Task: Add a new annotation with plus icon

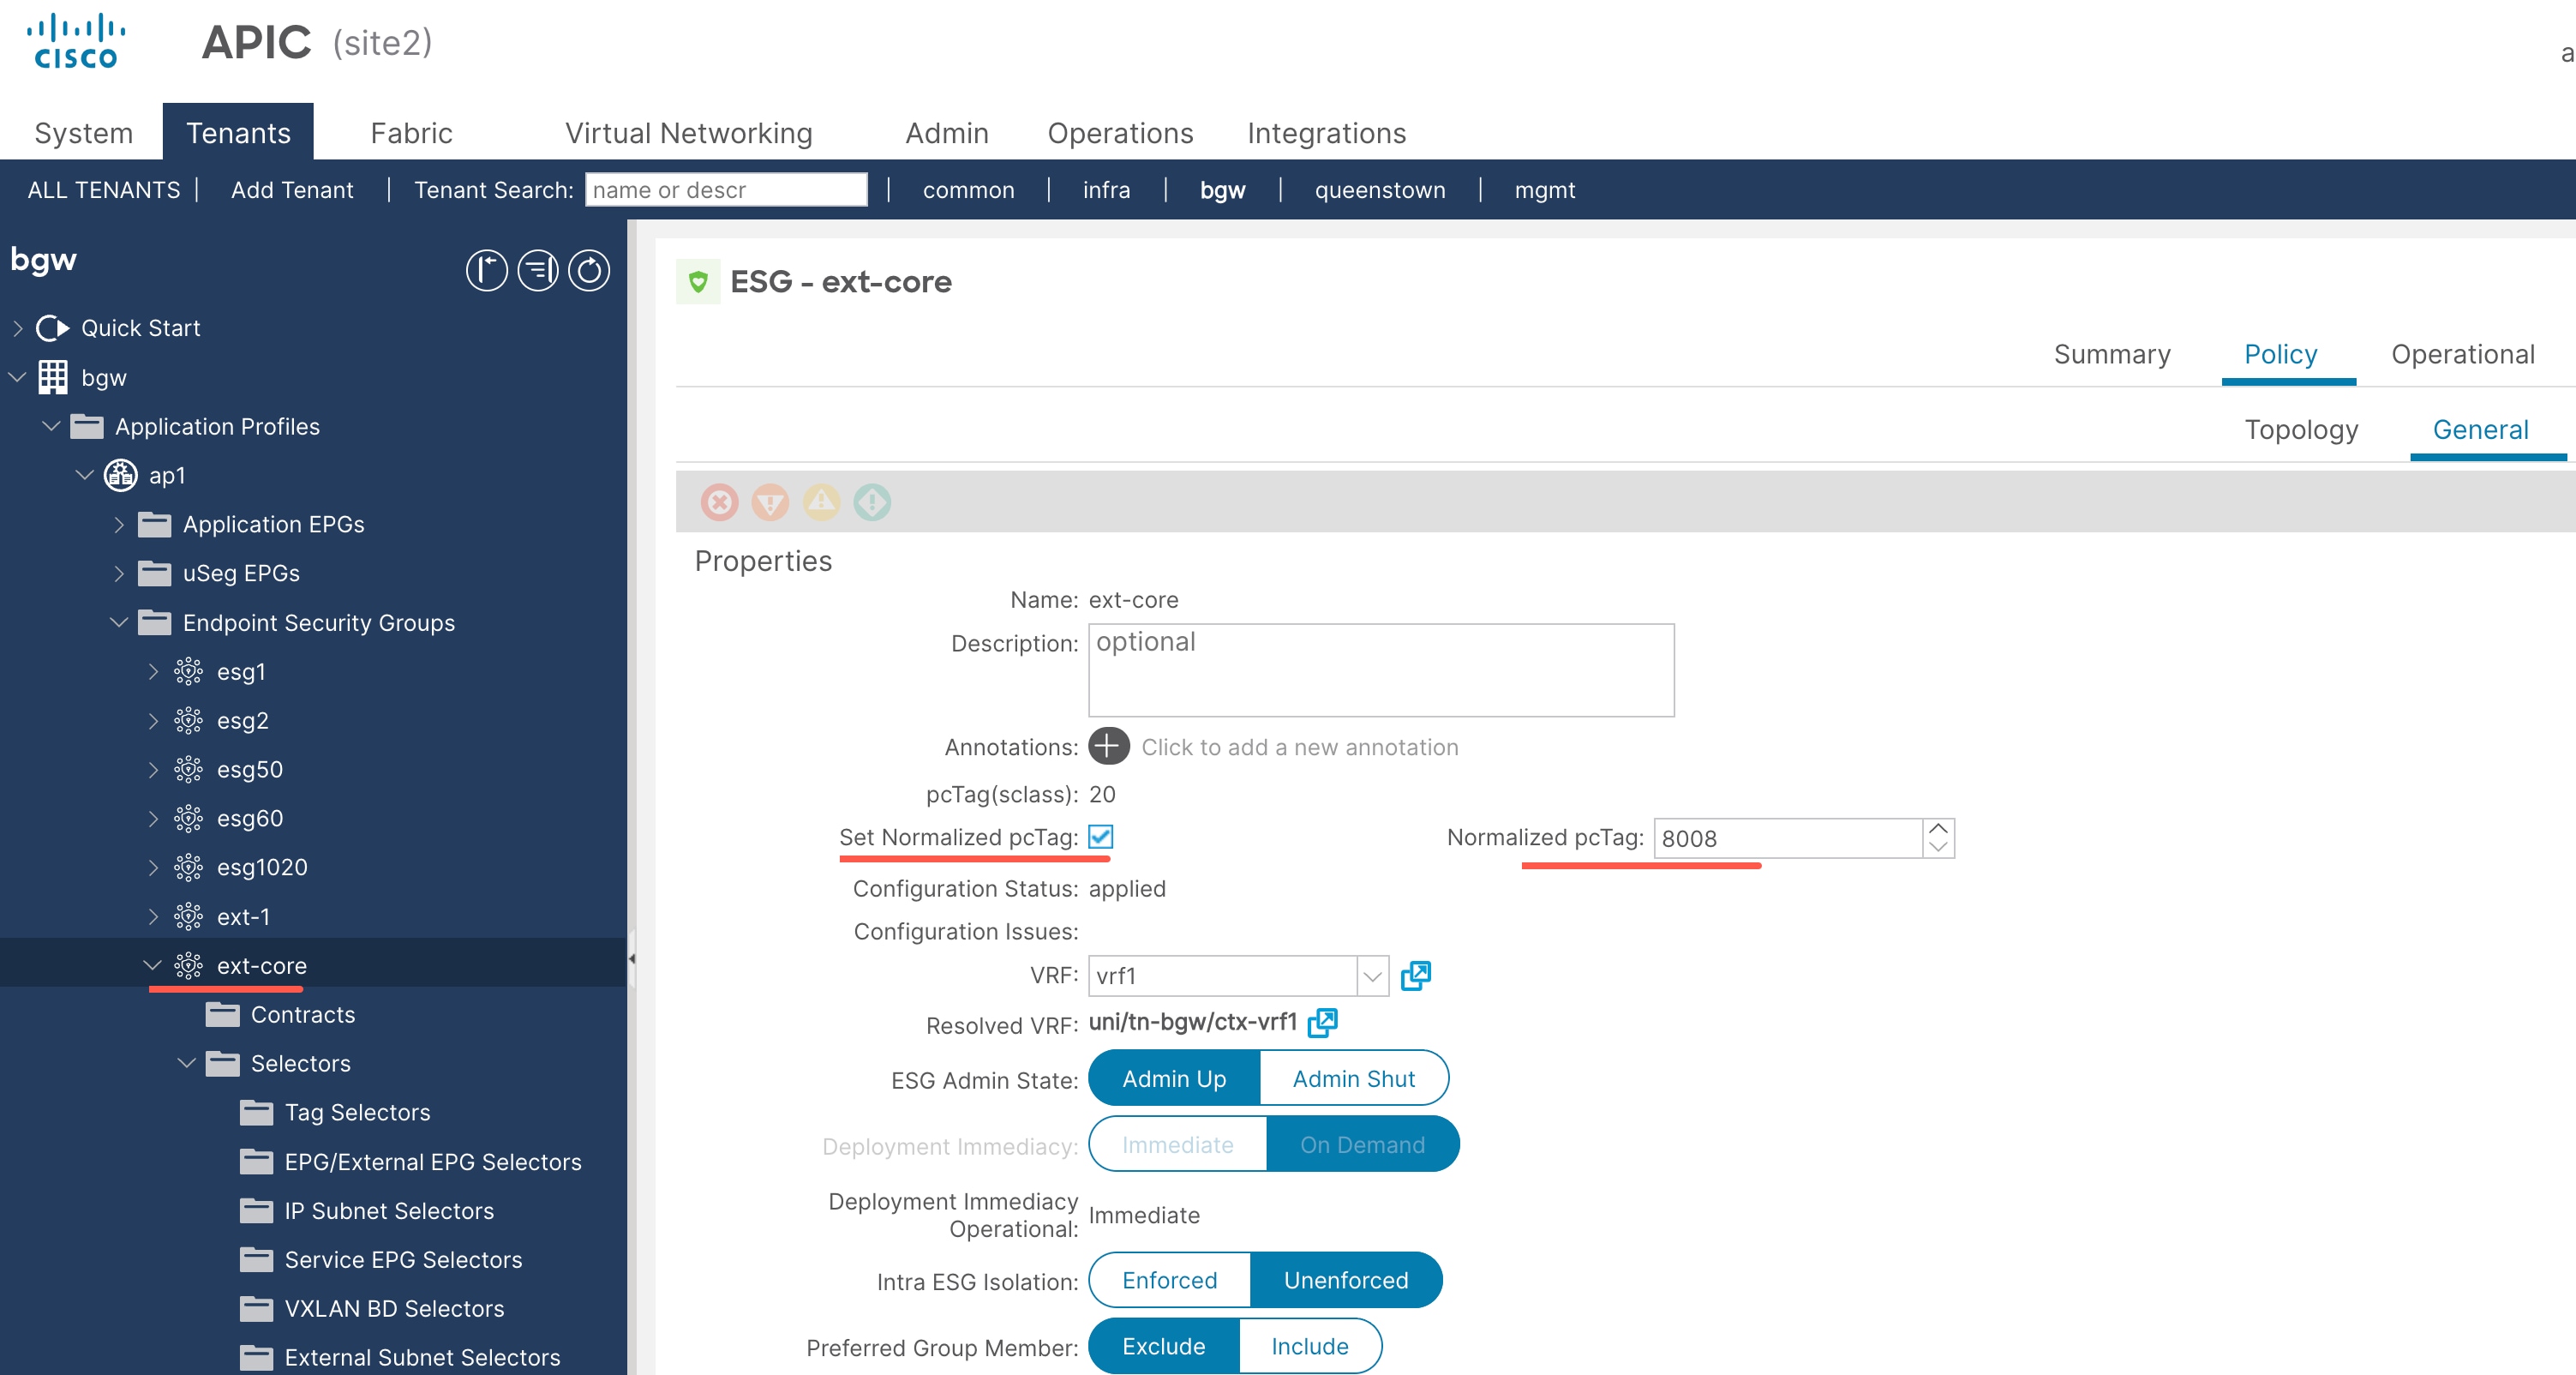Action: (x=1108, y=746)
